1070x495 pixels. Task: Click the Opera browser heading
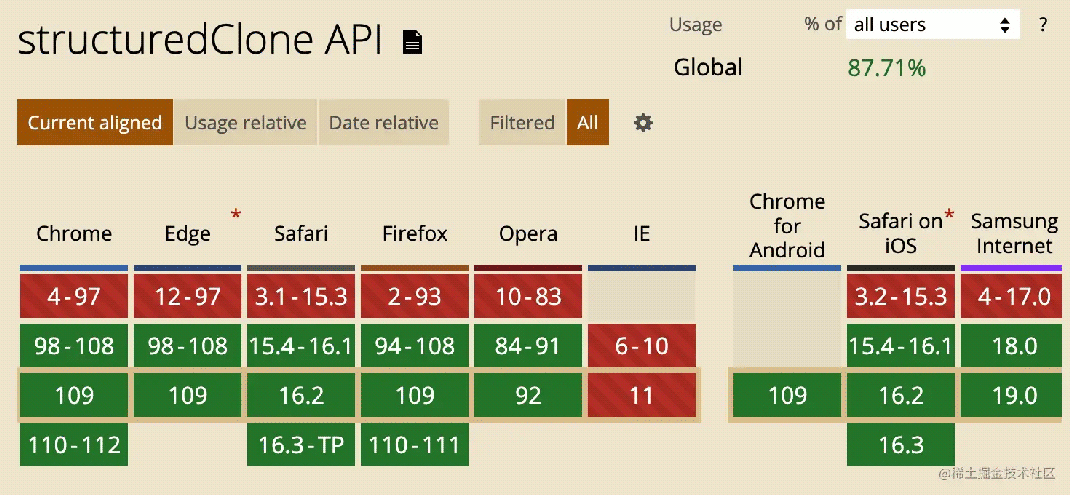coord(528,234)
